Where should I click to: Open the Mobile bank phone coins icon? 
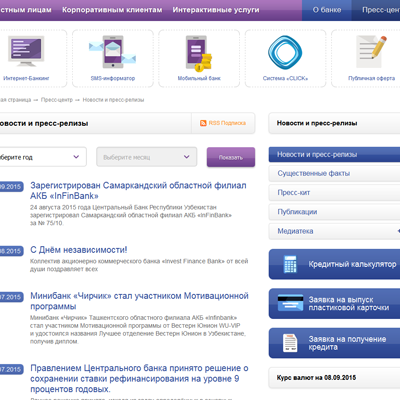pos(199,53)
